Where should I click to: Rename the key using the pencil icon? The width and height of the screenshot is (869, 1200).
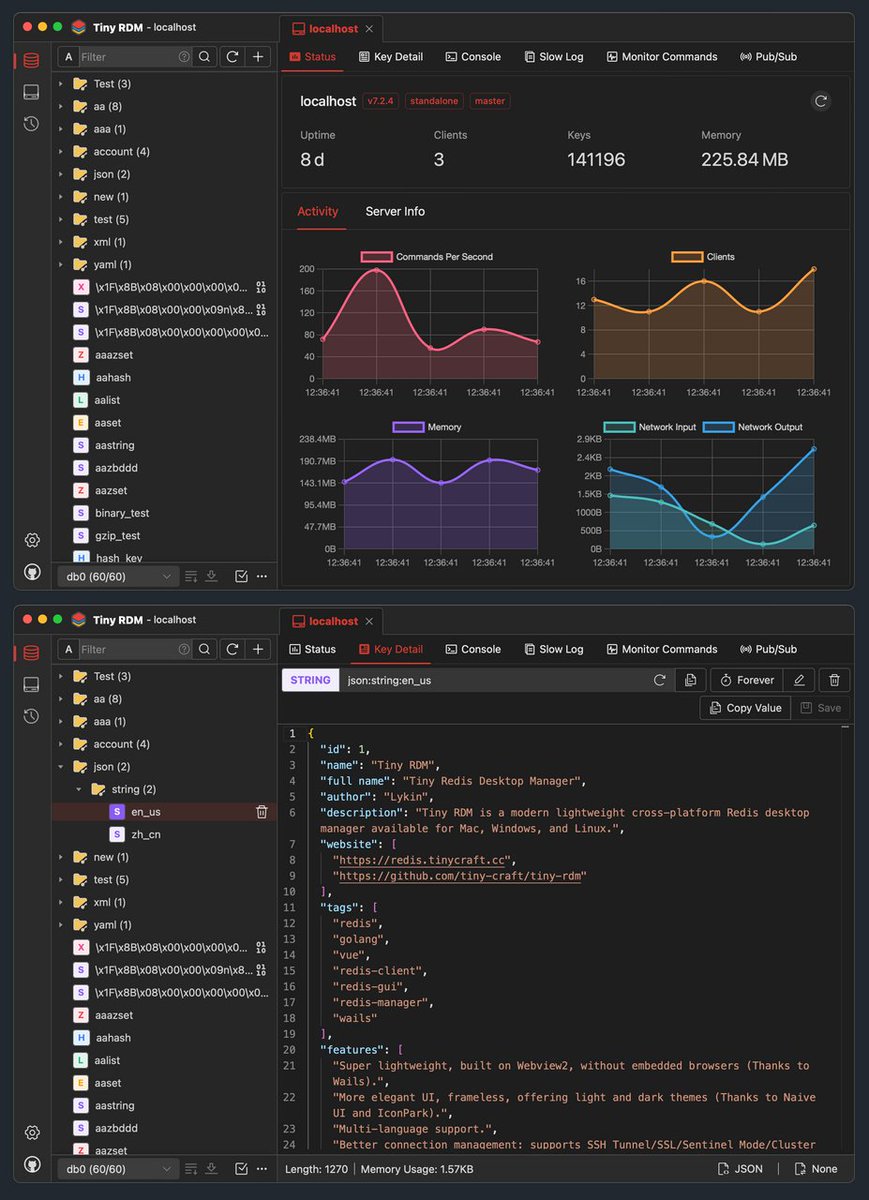click(x=799, y=680)
